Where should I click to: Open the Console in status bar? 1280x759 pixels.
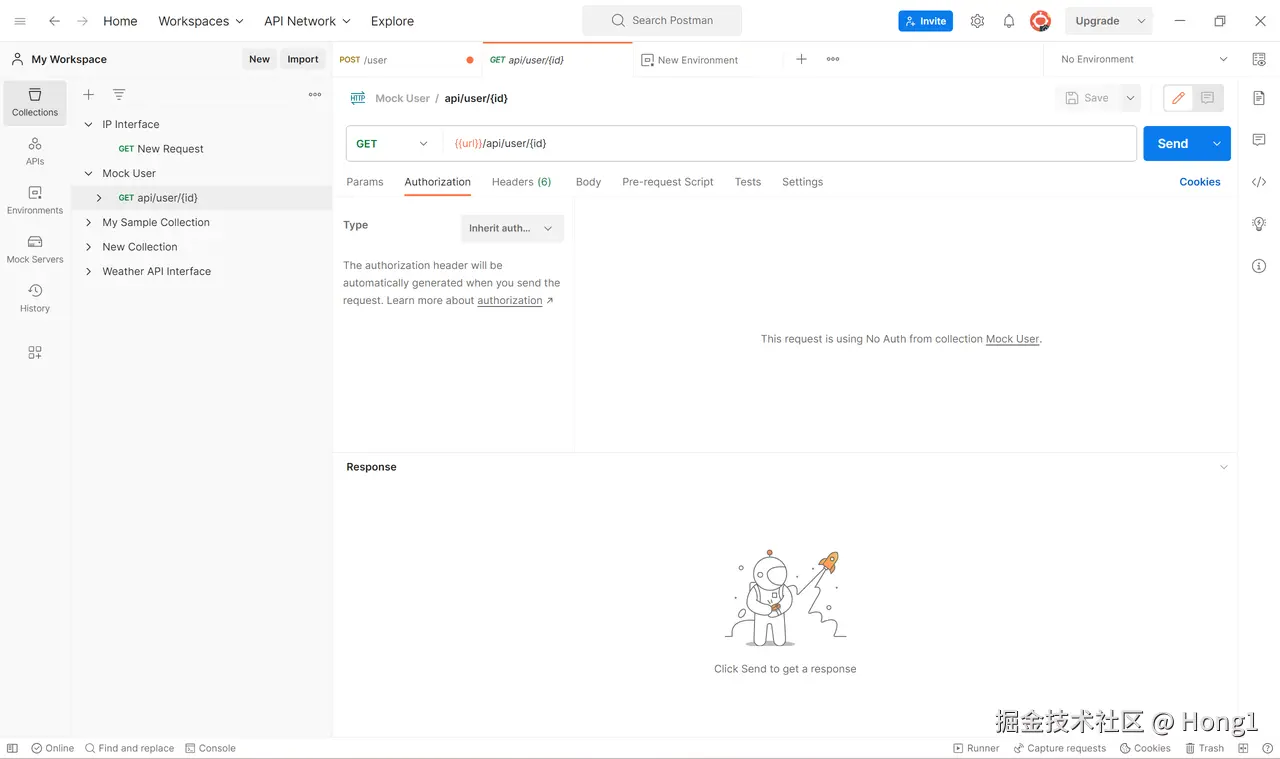click(210, 748)
